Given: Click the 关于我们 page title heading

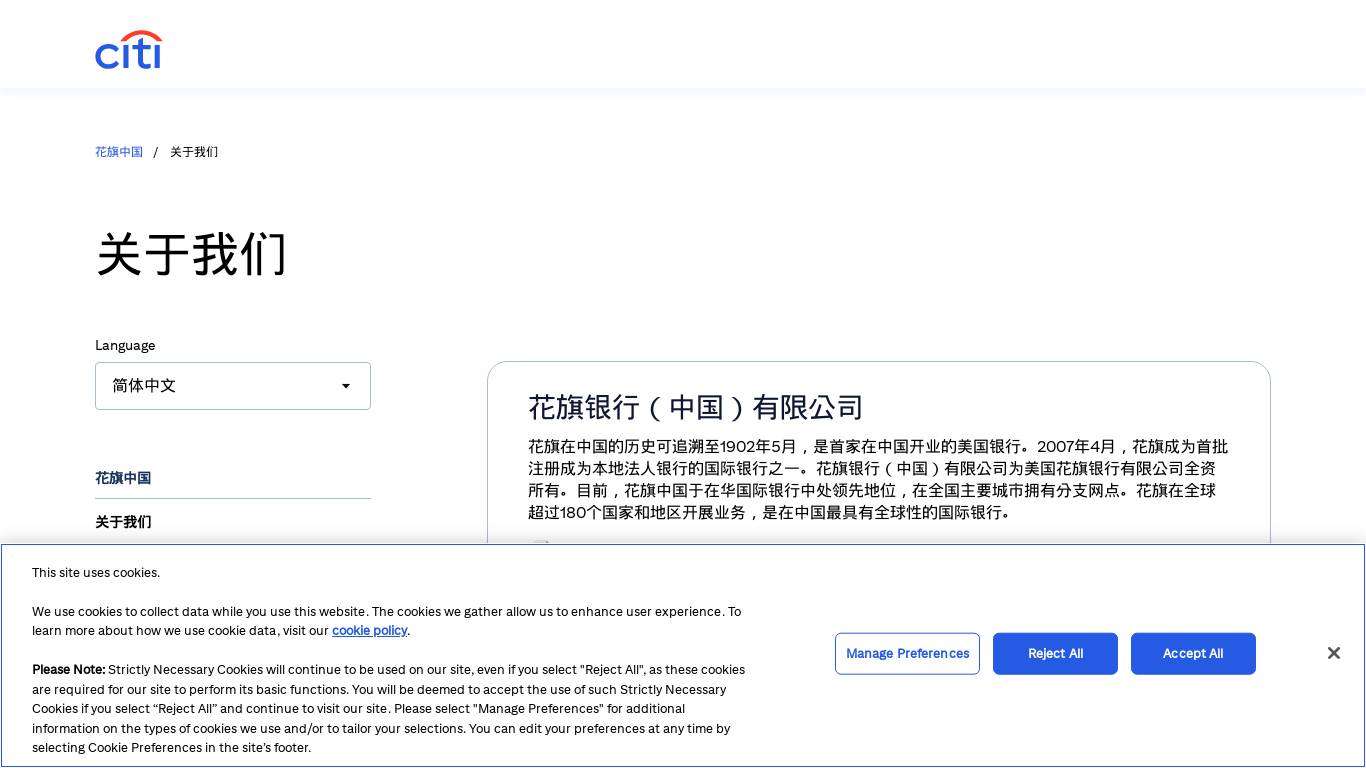Looking at the screenshot, I should click(191, 254).
